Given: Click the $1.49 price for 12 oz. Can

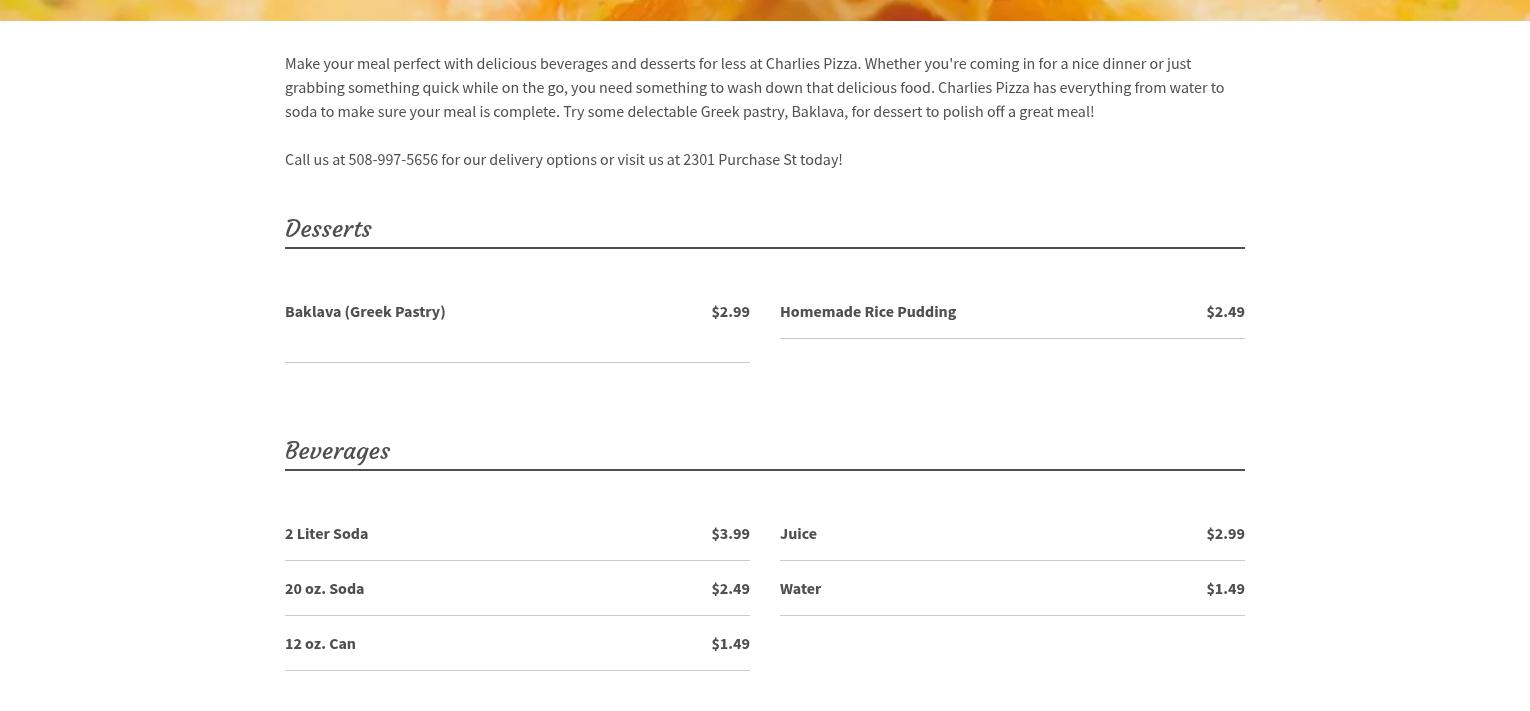Looking at the screenshot, I should (730, 644).
